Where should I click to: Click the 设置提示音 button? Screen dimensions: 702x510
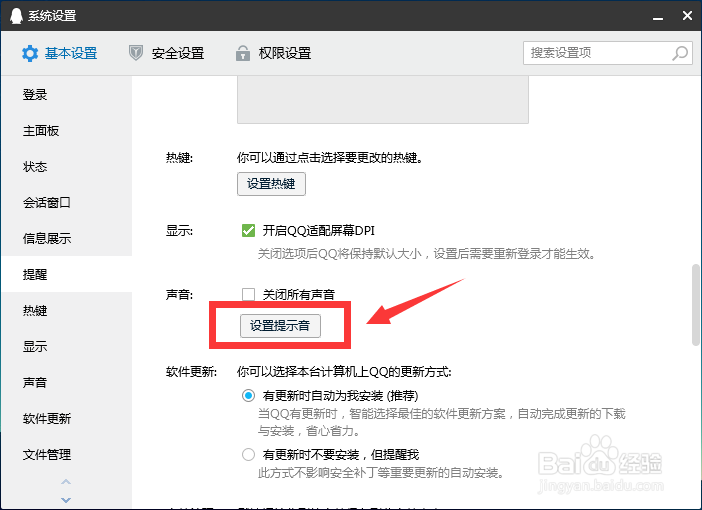pos(280,326)
